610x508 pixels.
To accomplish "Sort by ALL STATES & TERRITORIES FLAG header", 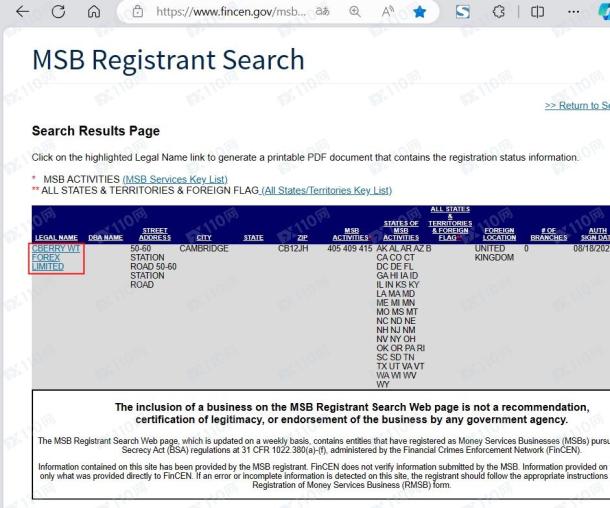I will (x=450, y=223).
